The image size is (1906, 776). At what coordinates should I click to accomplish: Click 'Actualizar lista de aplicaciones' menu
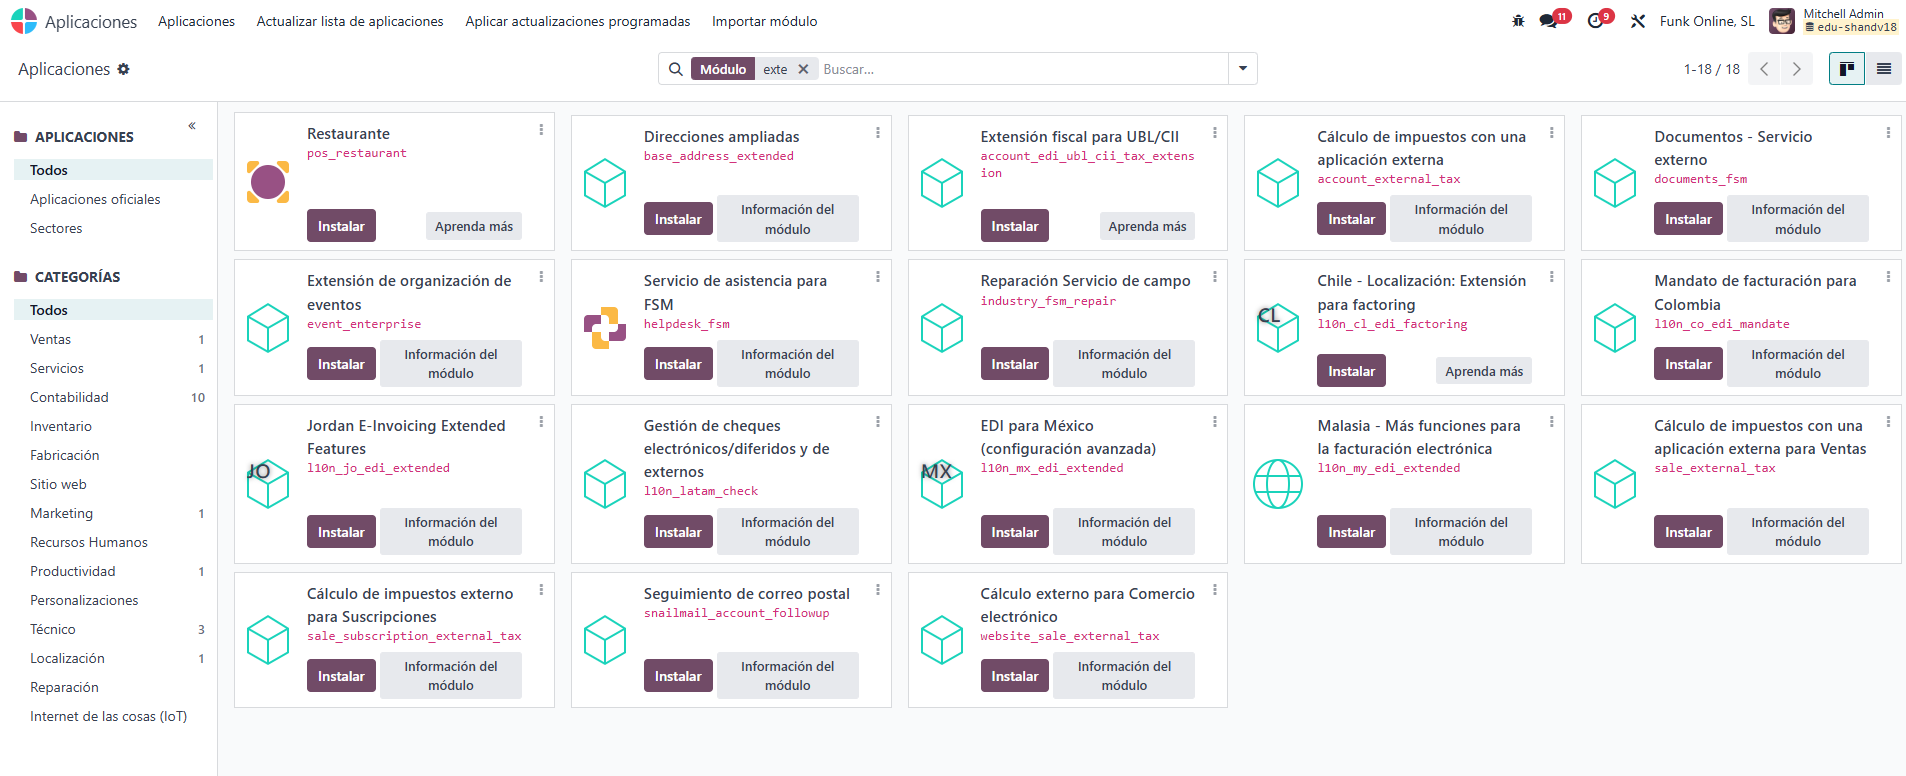point(350,21)
